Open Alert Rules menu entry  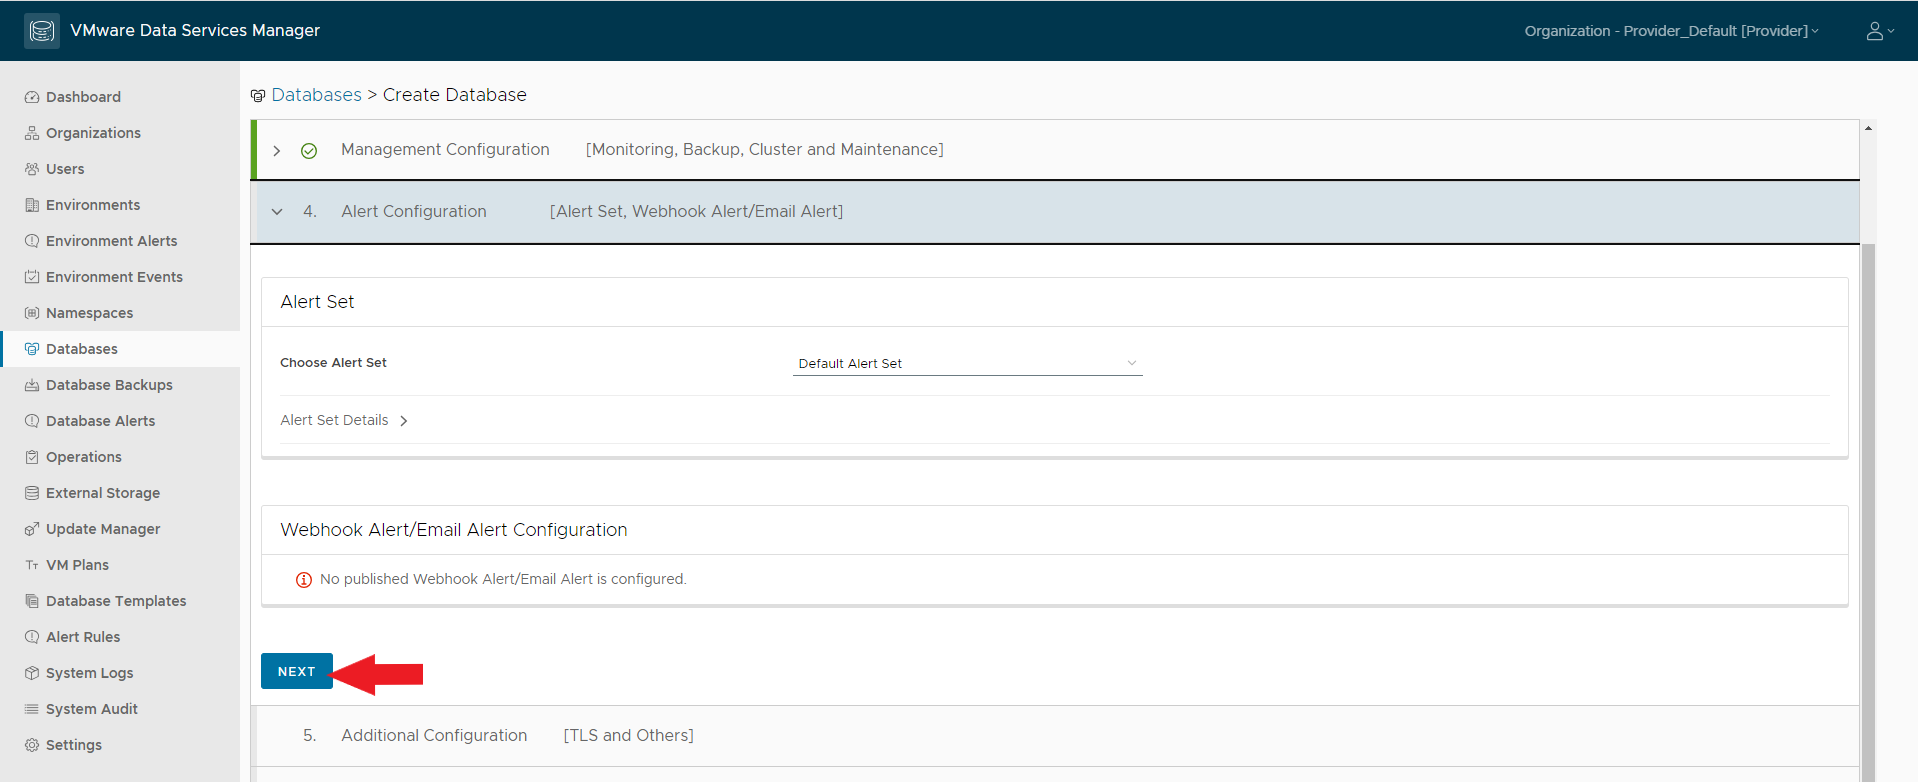(83, 637)
